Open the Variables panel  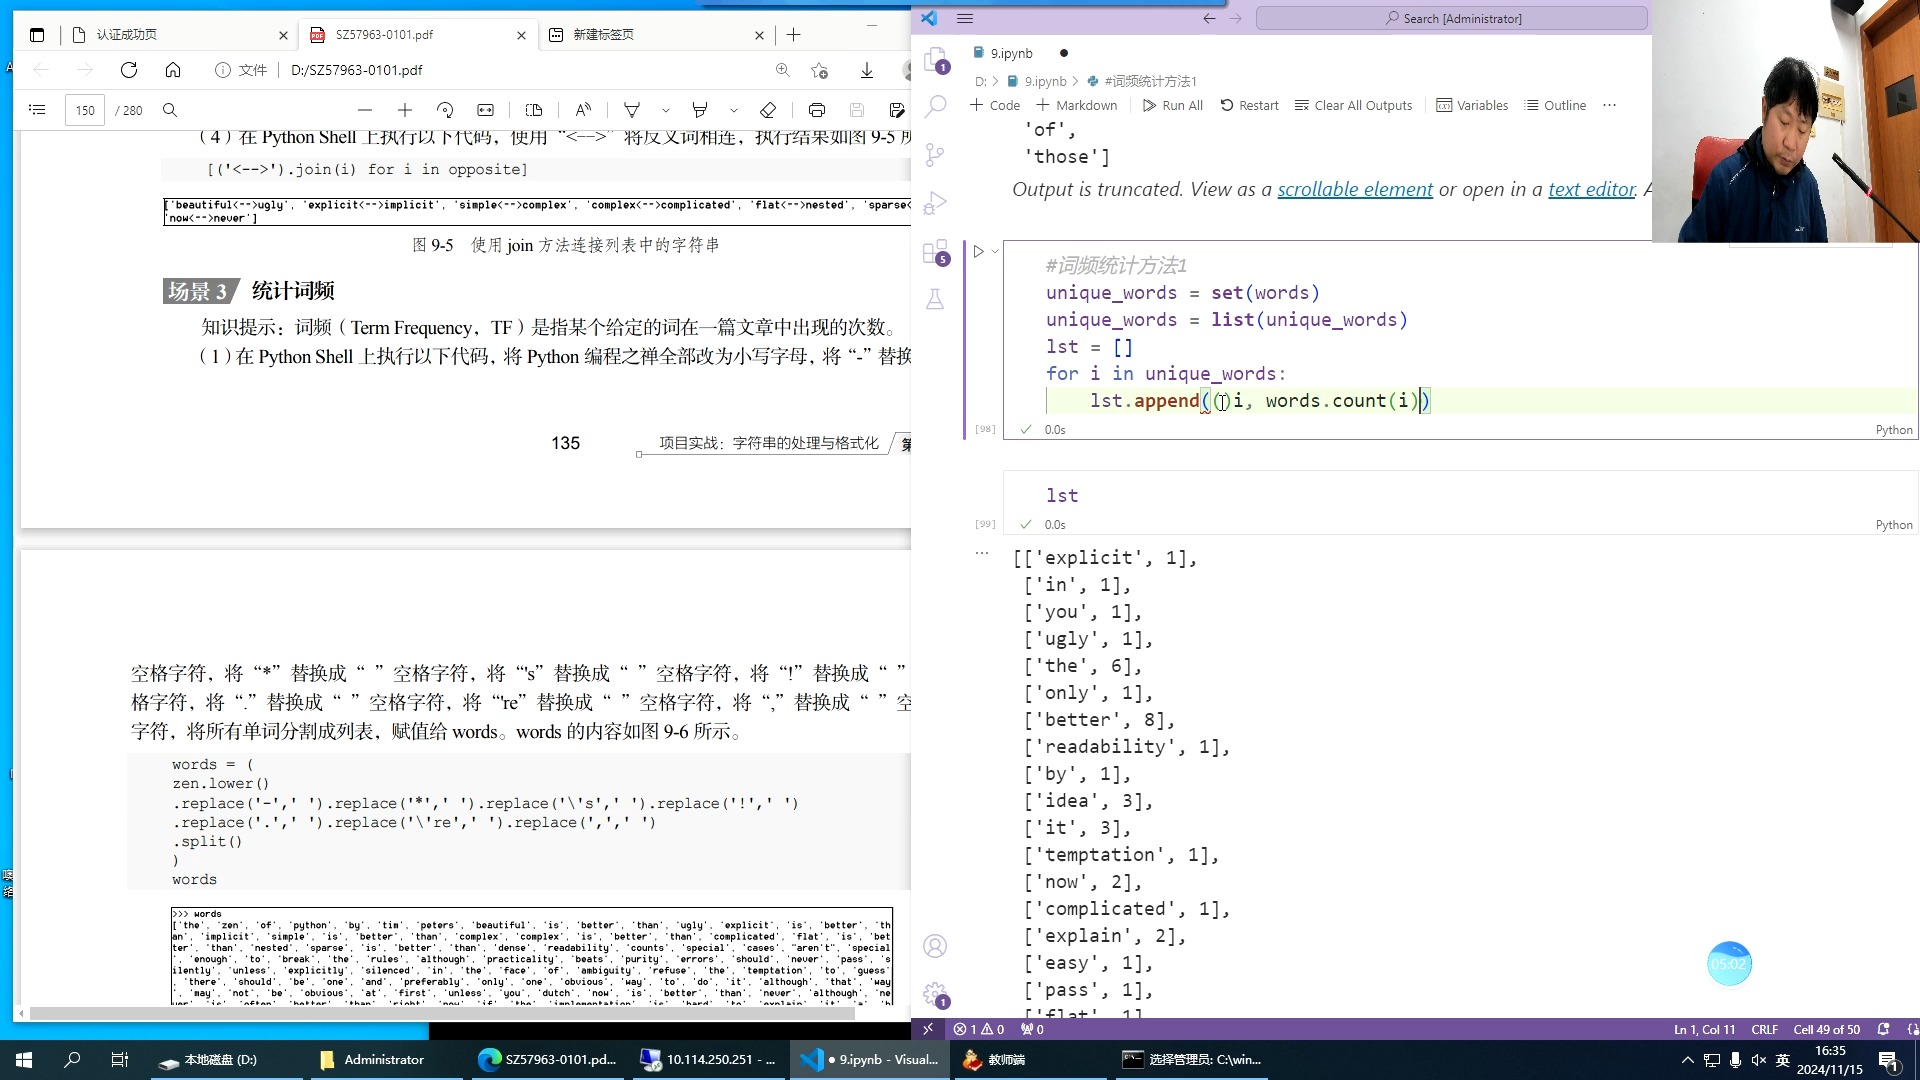pyautogui.click(x=1472, y=105)
